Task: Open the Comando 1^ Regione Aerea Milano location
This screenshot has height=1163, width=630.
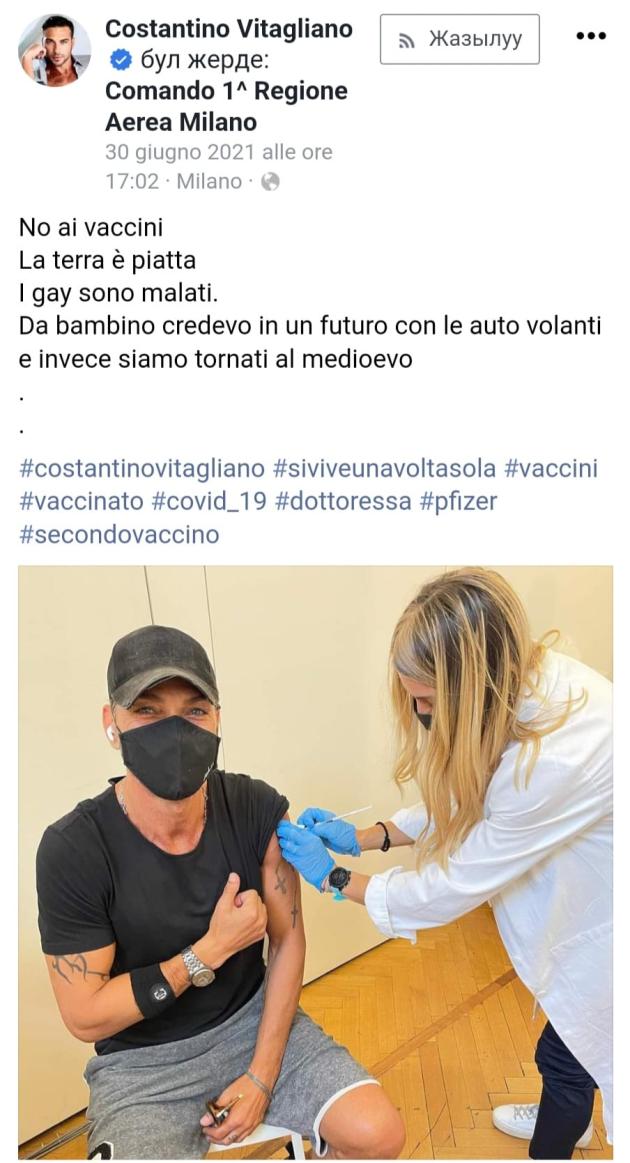Action: (226, 106)
